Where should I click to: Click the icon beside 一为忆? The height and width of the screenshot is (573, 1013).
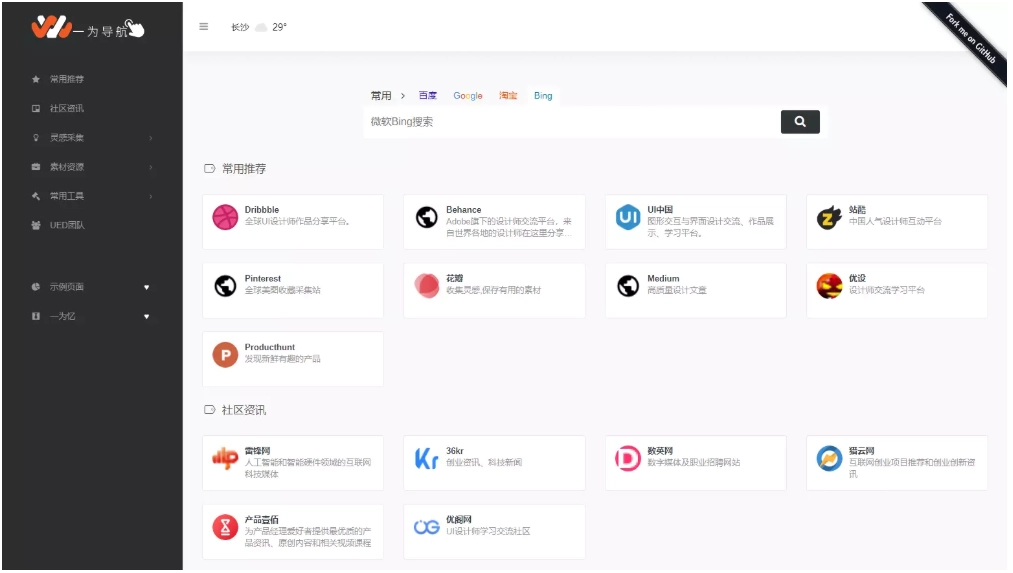click(x=36, y=316)
